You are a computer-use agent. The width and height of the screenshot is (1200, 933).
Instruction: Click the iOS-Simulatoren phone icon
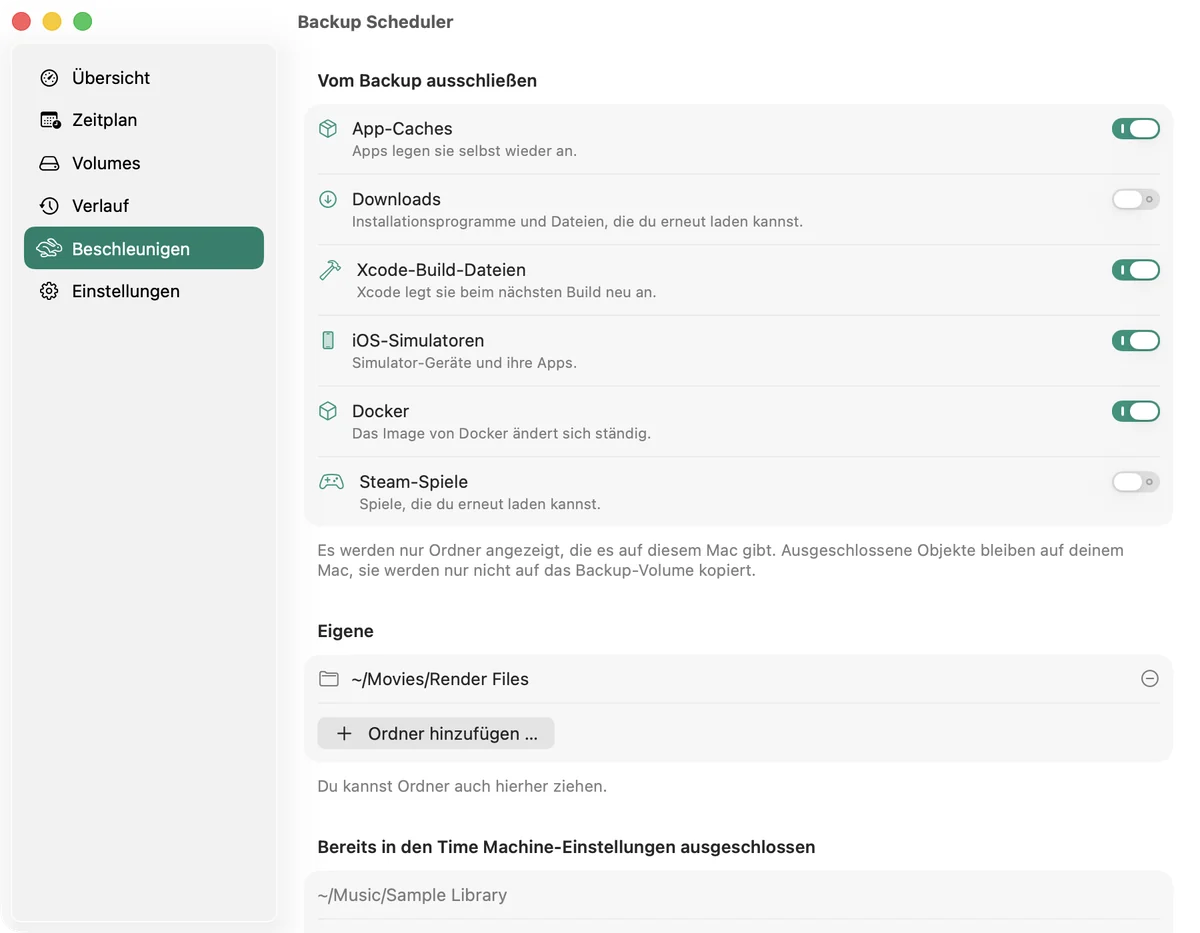tap(328, 340)
